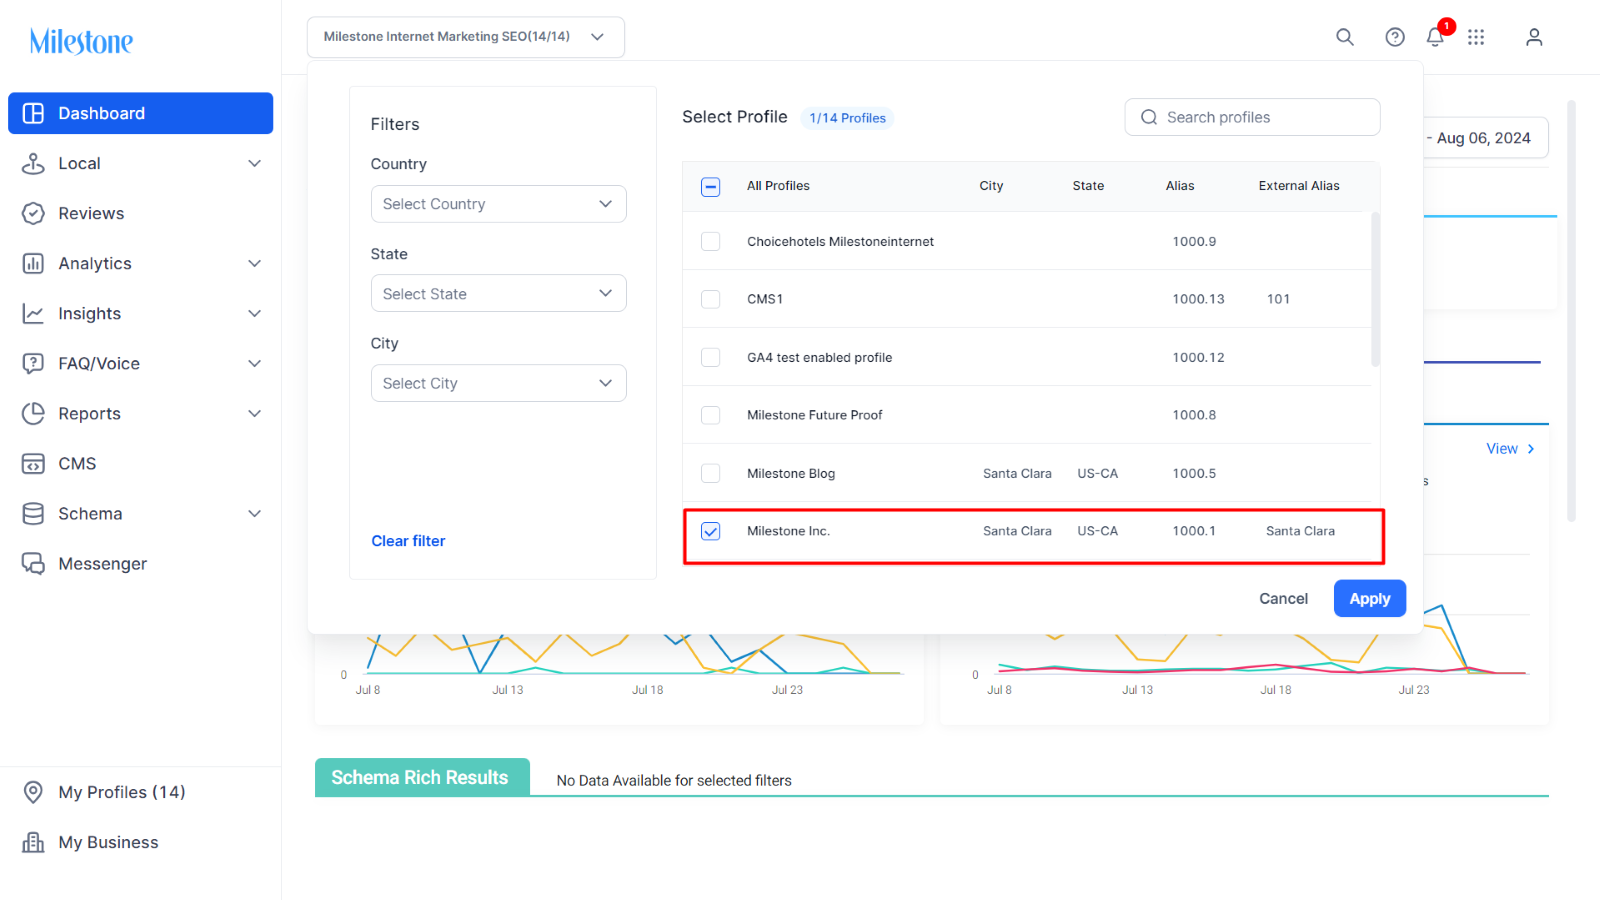Screen dimensions: 1600x900
Task: Open the Select City dropdown
Action: coord(499,383)
